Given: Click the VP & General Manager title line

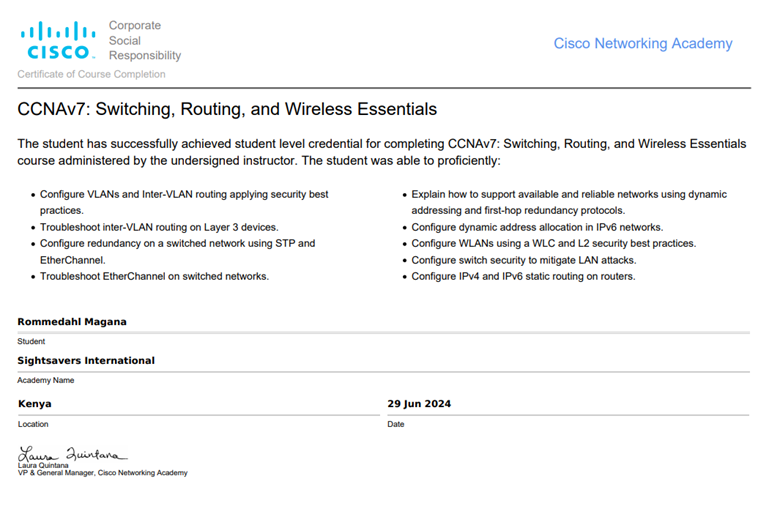Looking at the screenshot, I should [102, 473].
